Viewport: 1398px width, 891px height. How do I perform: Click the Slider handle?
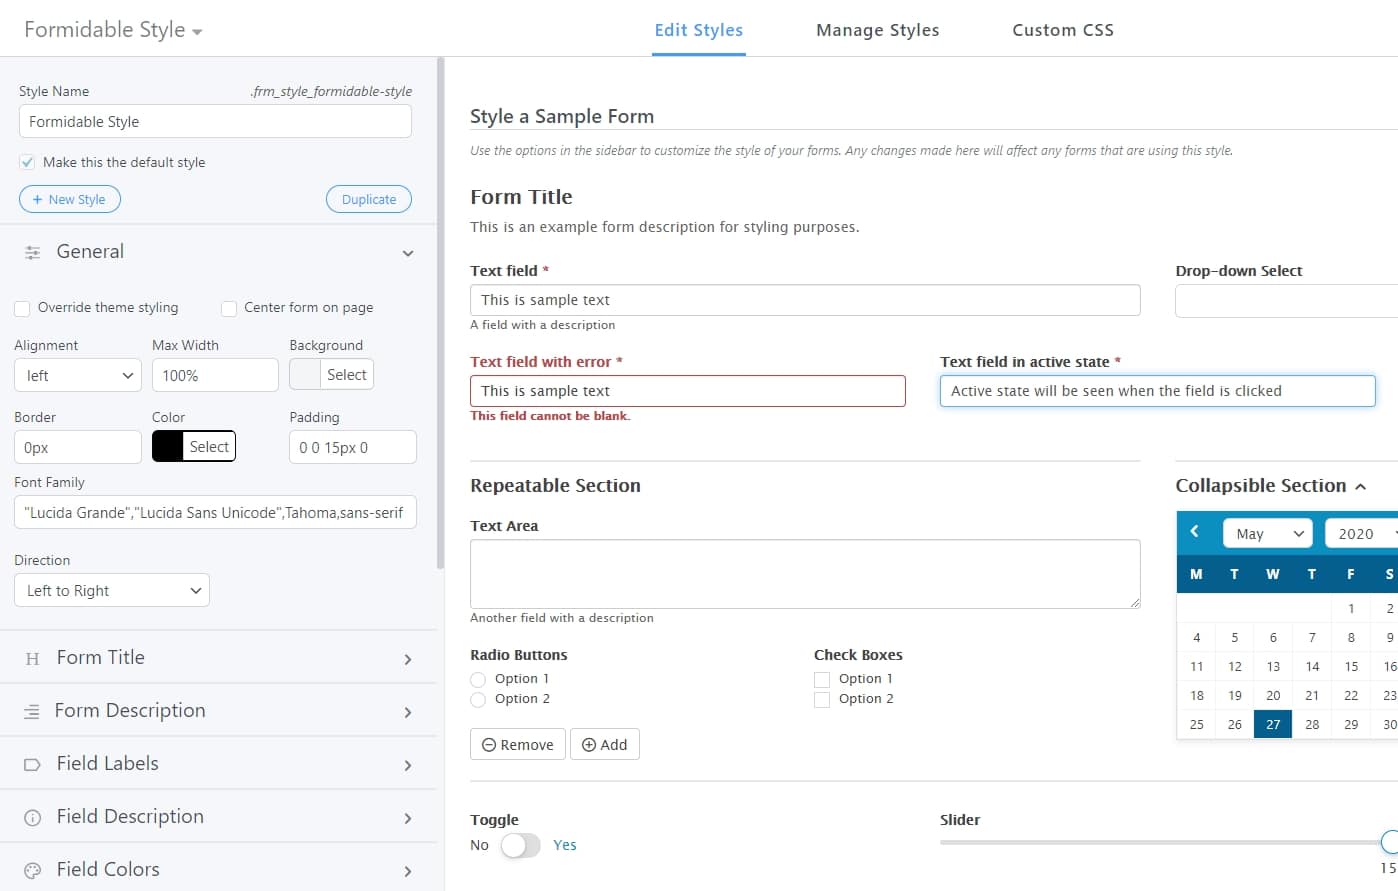tap(1389, 842)
